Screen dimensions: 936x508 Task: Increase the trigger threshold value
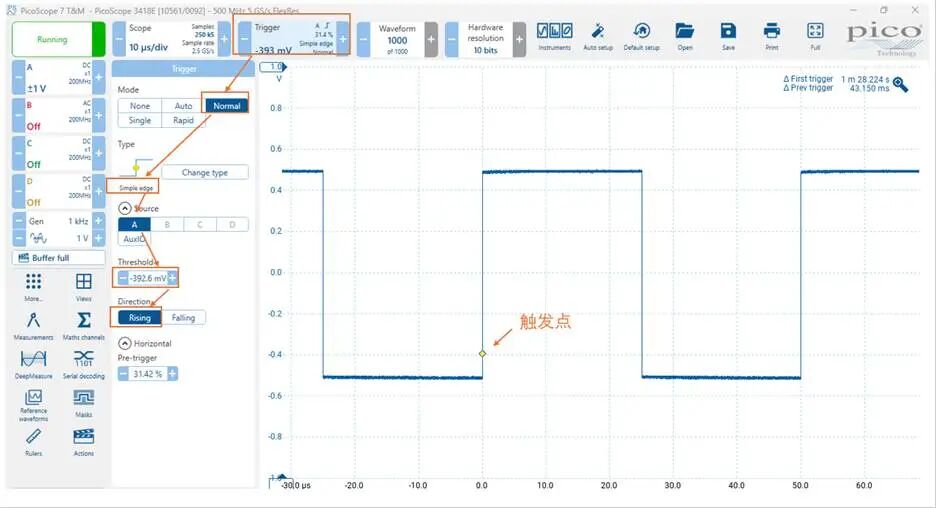coord(173,278)
